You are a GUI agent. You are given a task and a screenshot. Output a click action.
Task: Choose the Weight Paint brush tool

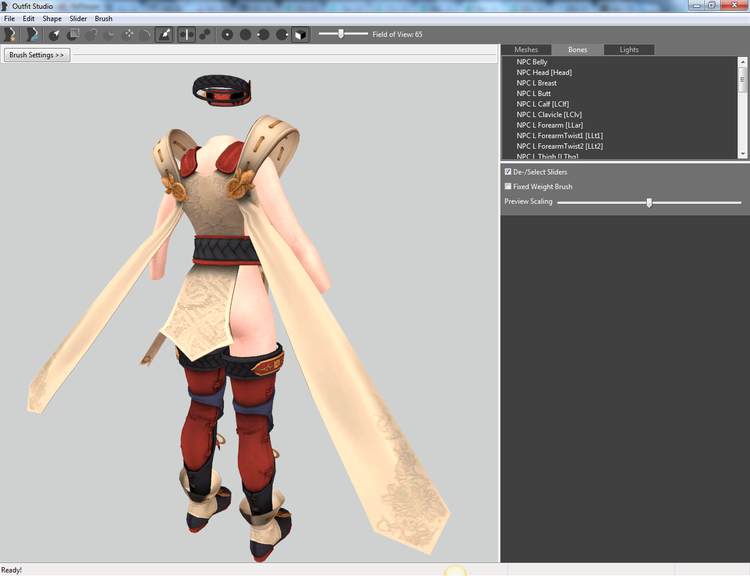pos(164,34)
